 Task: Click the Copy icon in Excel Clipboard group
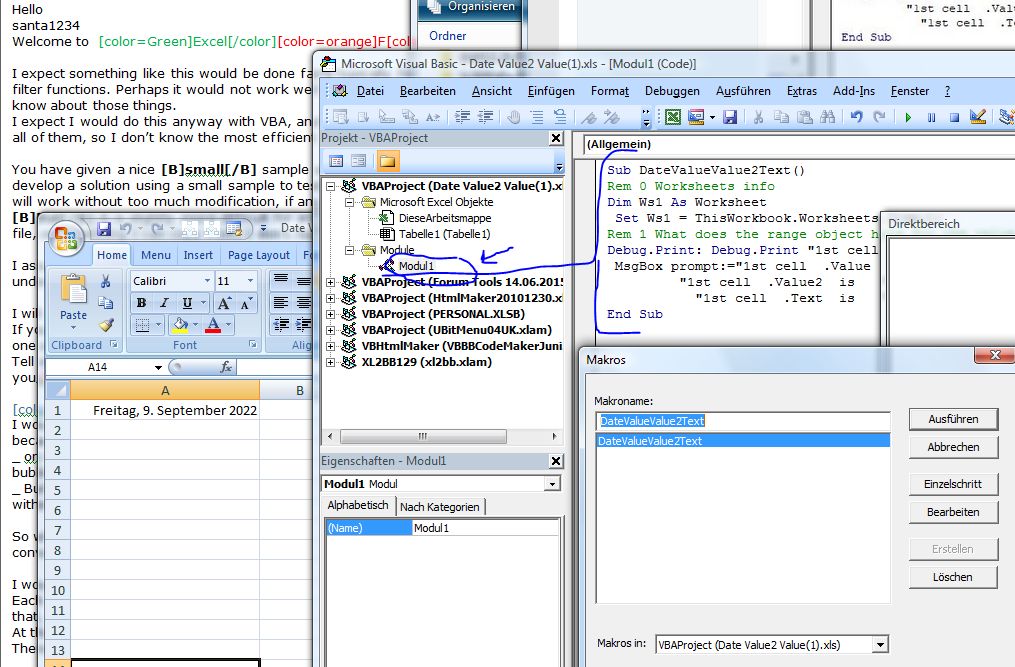[x=106, y=303]
